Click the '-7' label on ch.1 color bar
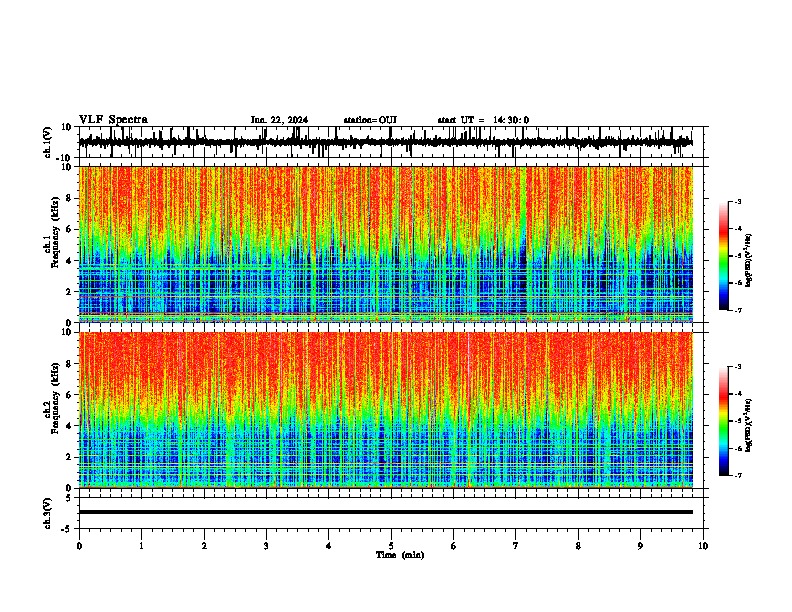The image size is (792, 612). click(737, 310)
